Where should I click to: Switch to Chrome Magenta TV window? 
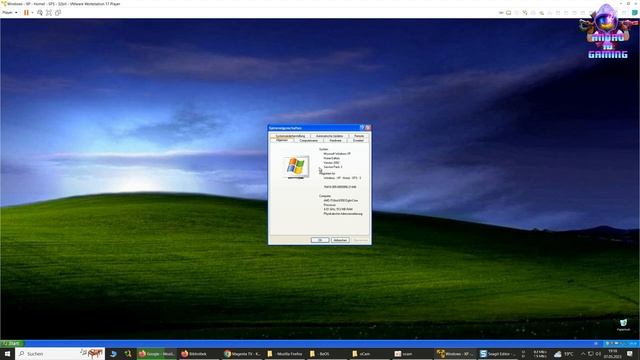click(x=242, y=353)
